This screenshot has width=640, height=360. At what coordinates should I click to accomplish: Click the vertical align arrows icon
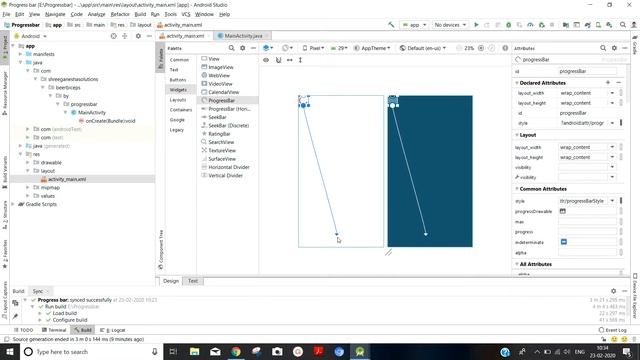pos(300,60)
